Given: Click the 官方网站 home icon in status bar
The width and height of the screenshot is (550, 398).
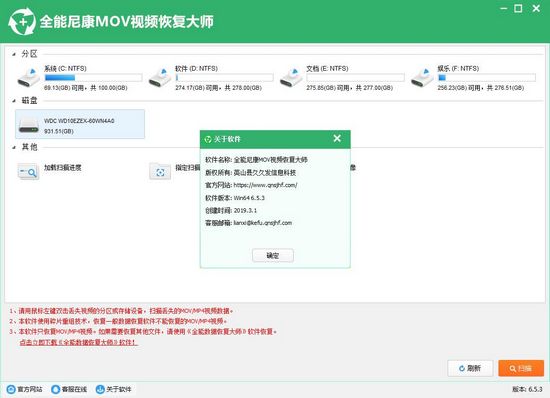Looking at the screenshot, I should (11, 389).
